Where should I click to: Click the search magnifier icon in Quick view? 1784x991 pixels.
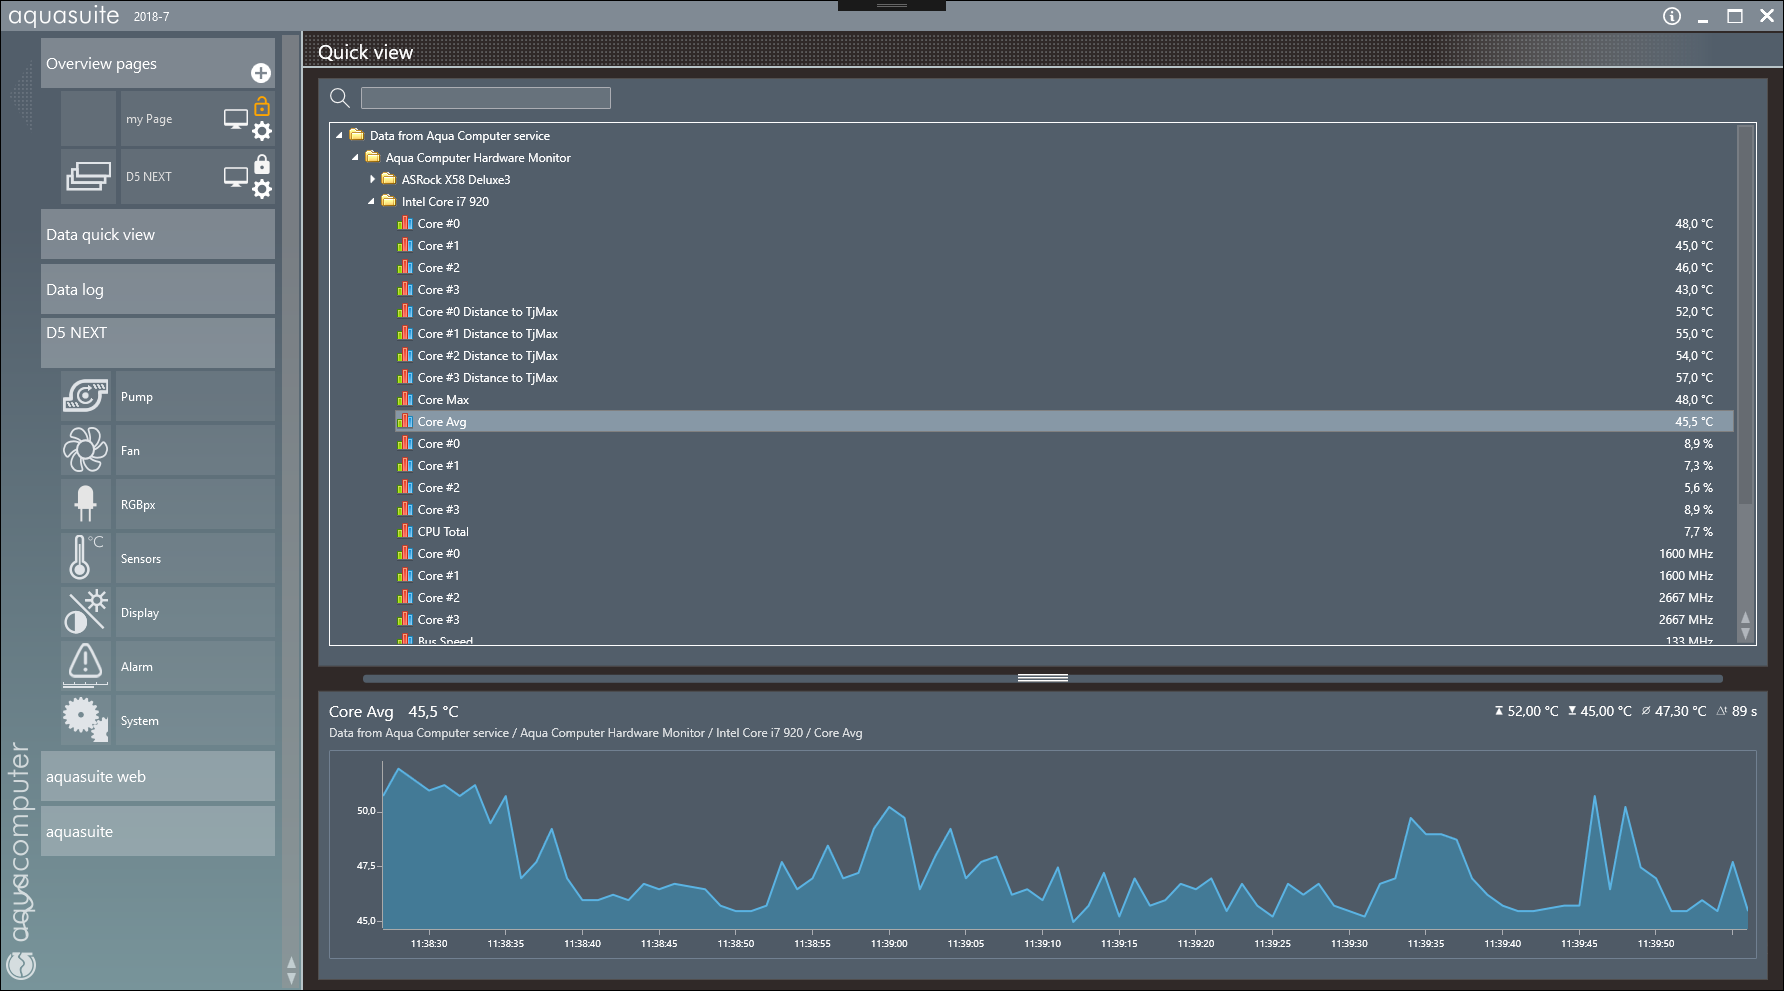point(340,97)
